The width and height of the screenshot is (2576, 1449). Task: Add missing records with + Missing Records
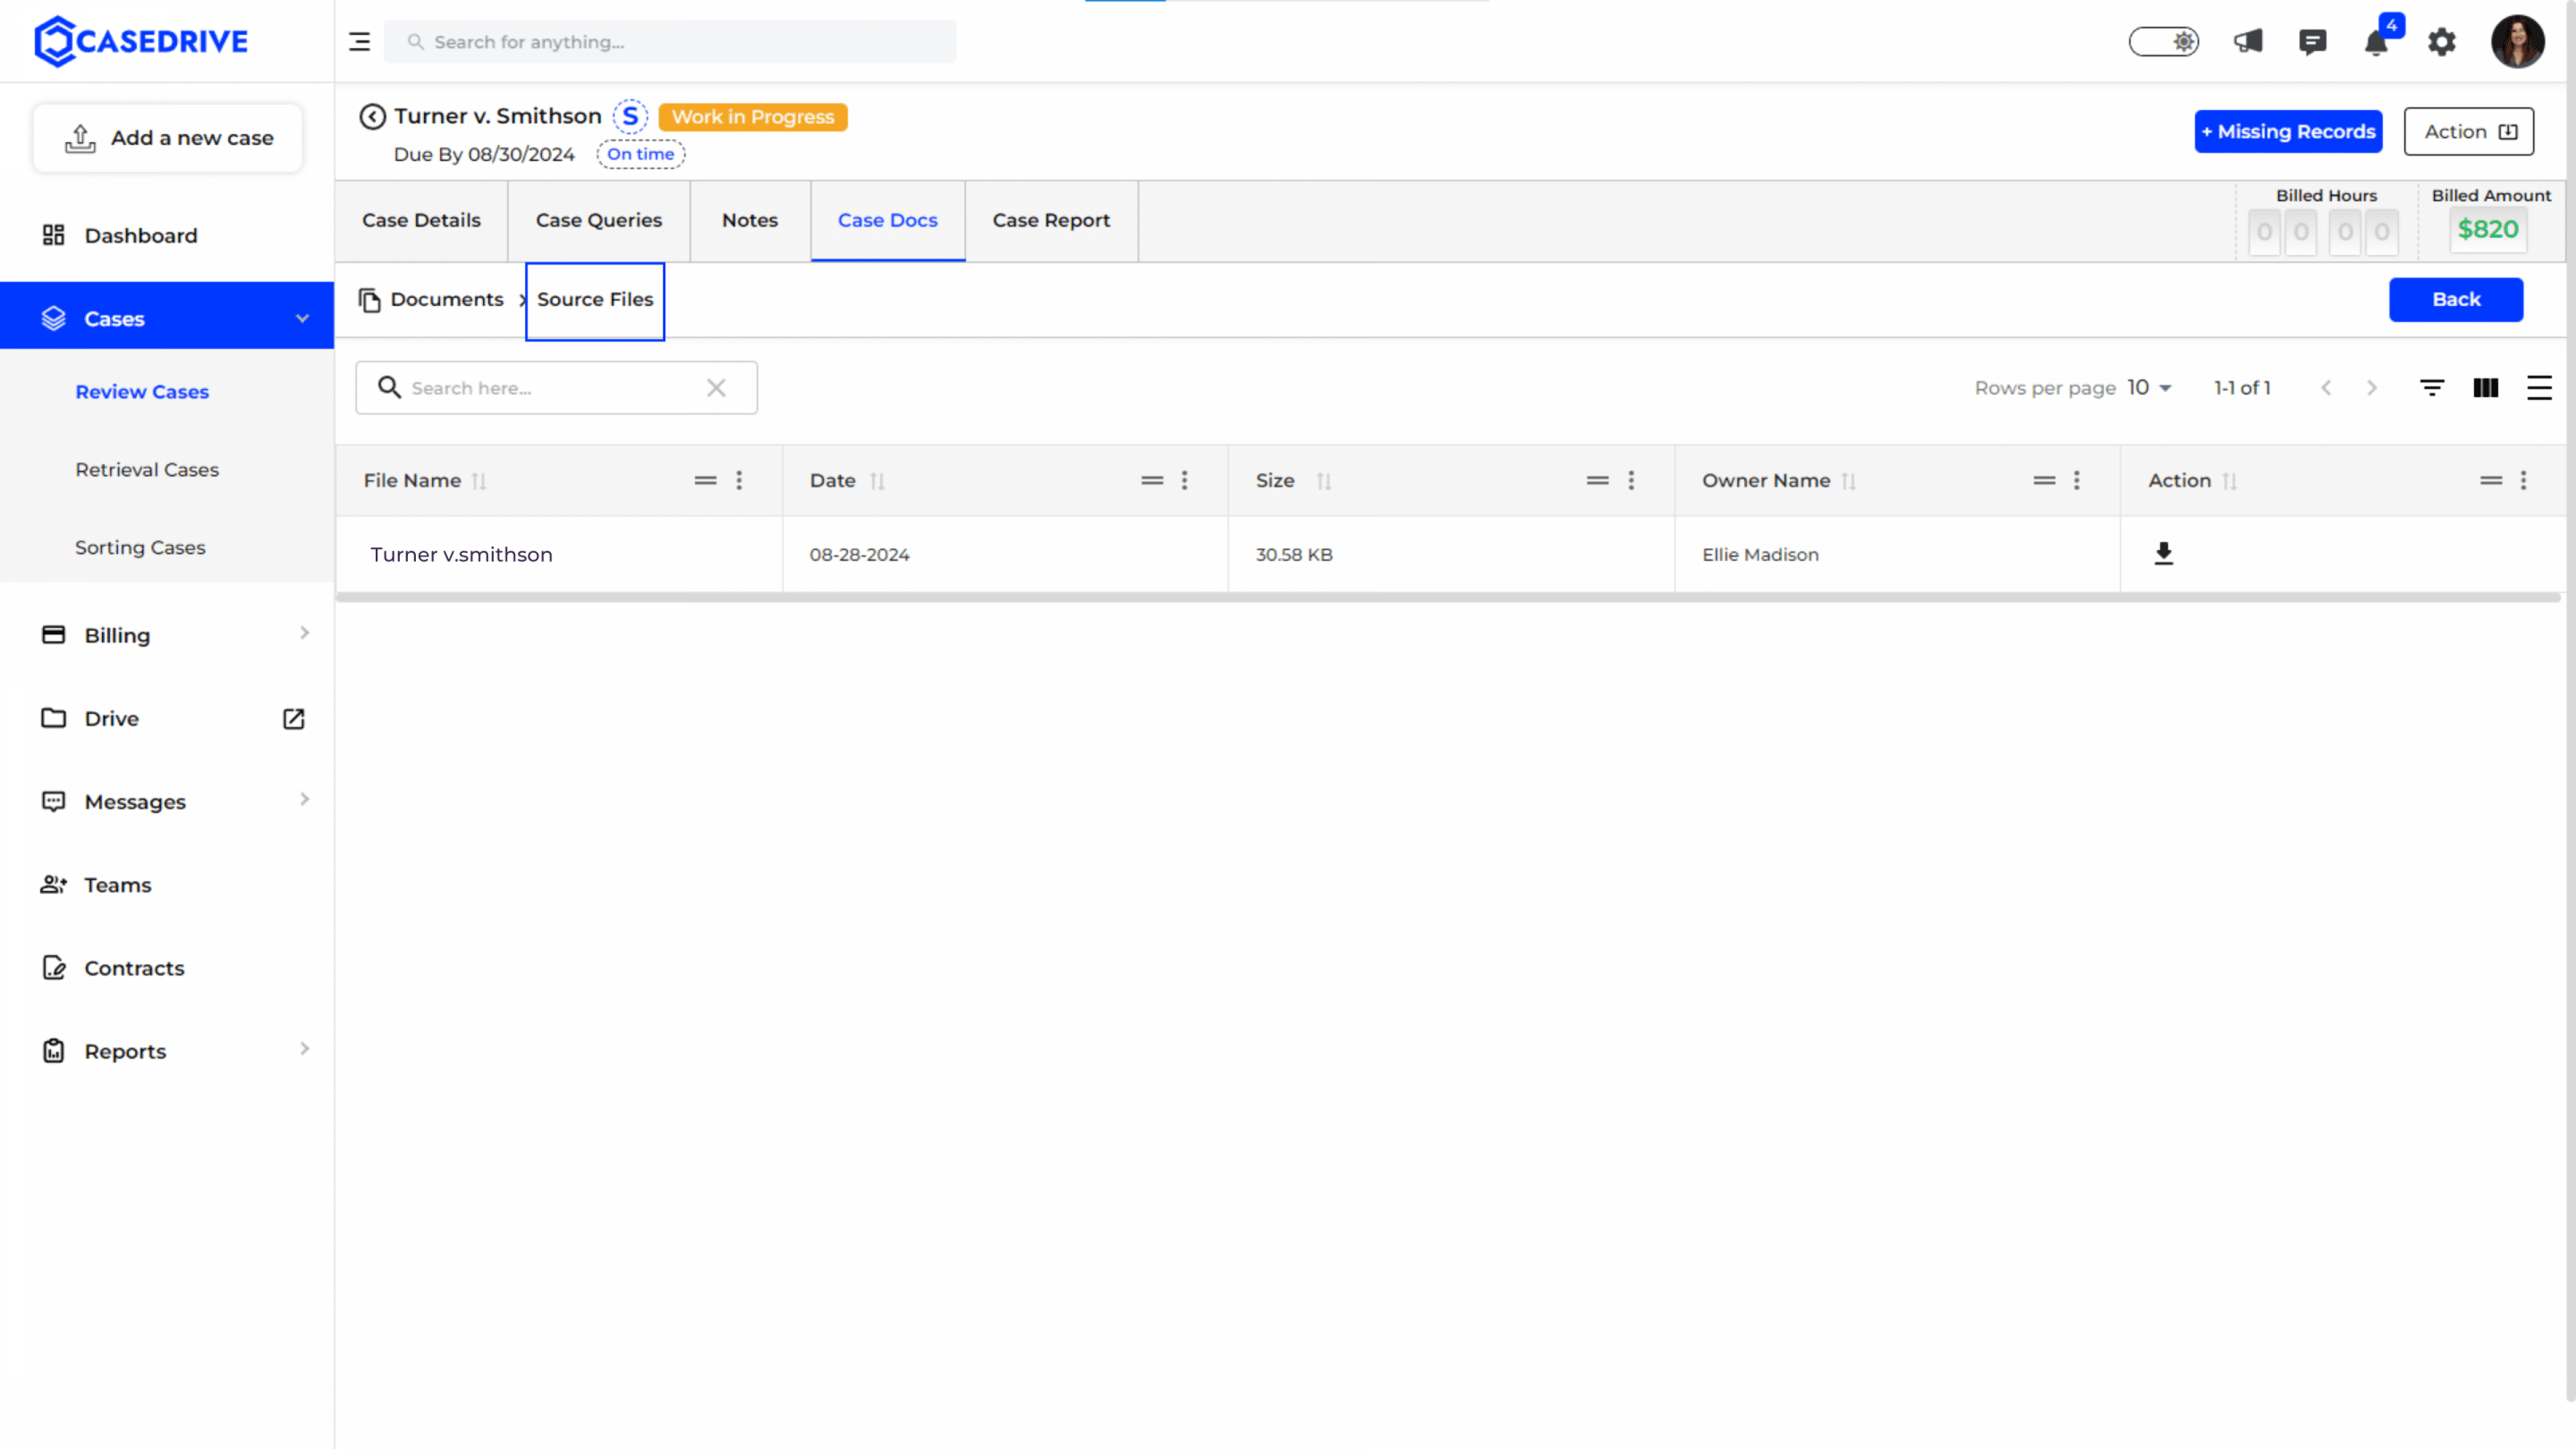(x=2288, y=131)
